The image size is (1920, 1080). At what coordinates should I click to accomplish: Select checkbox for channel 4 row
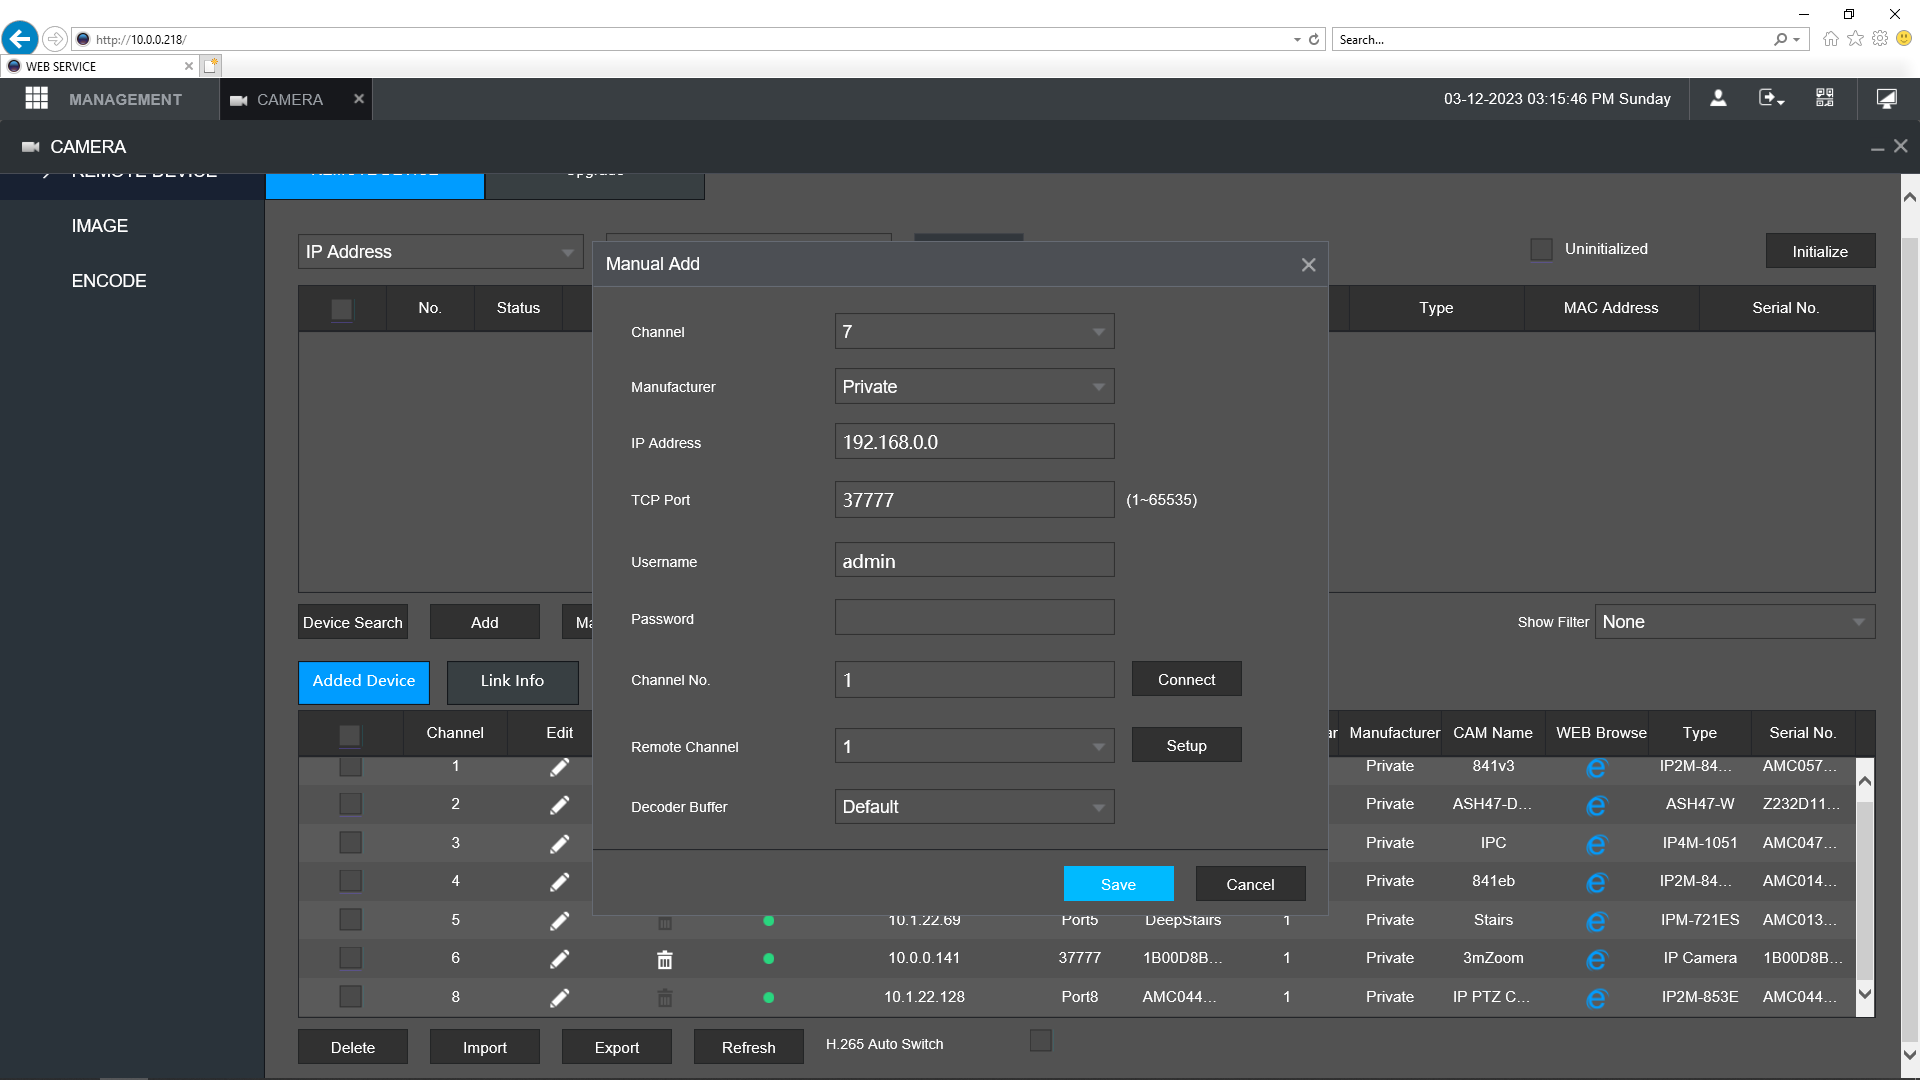point(350,881)
